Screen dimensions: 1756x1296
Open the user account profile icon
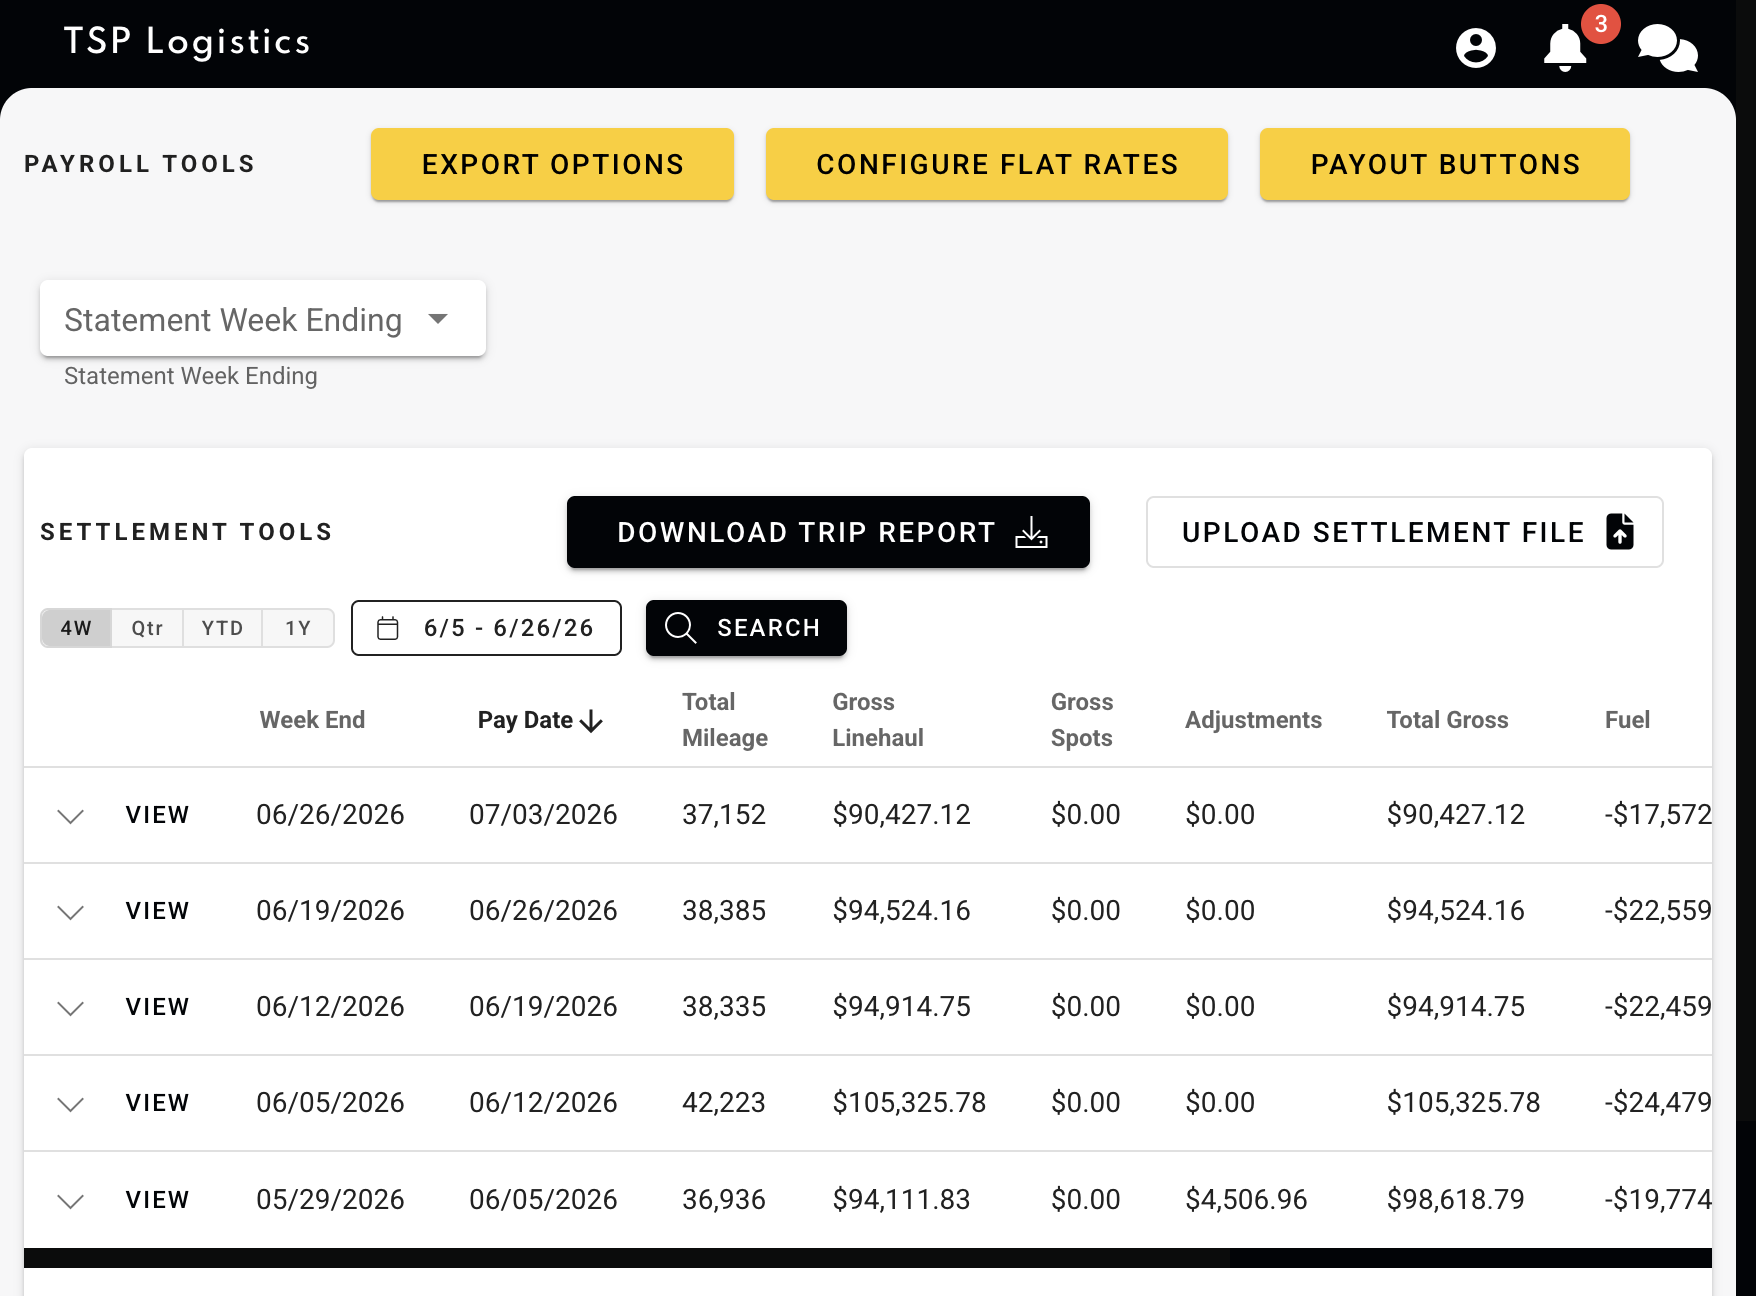click(1475, 47)
